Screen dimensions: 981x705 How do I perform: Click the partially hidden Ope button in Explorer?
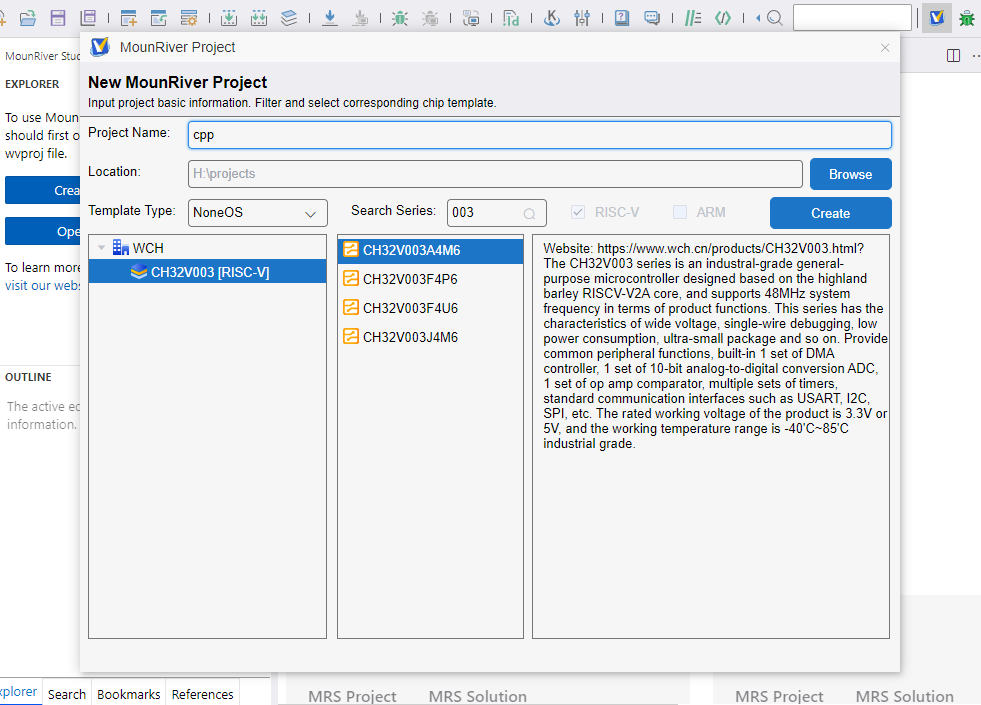(x=43, y=231)
